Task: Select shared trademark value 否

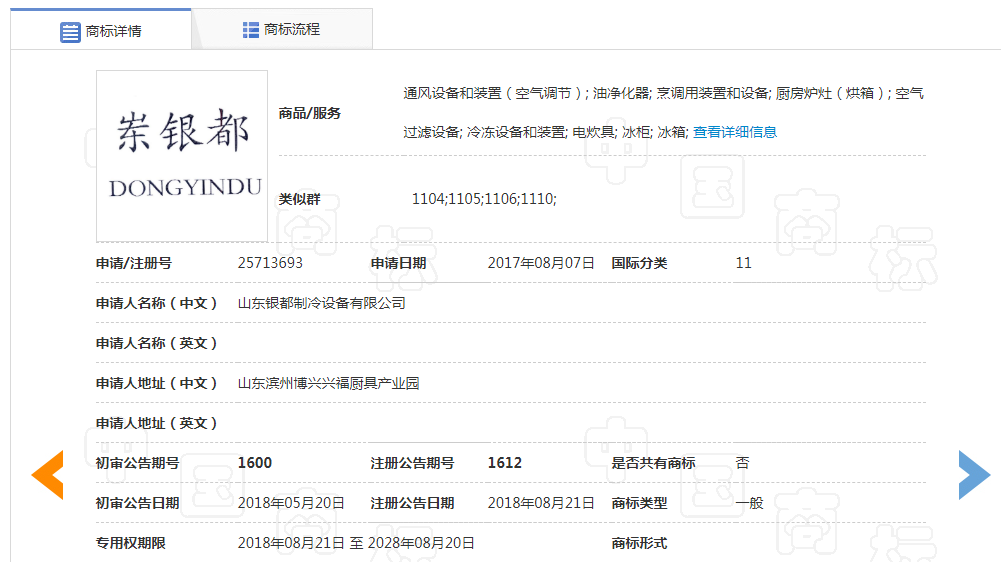Action: (x=742, y=463)
